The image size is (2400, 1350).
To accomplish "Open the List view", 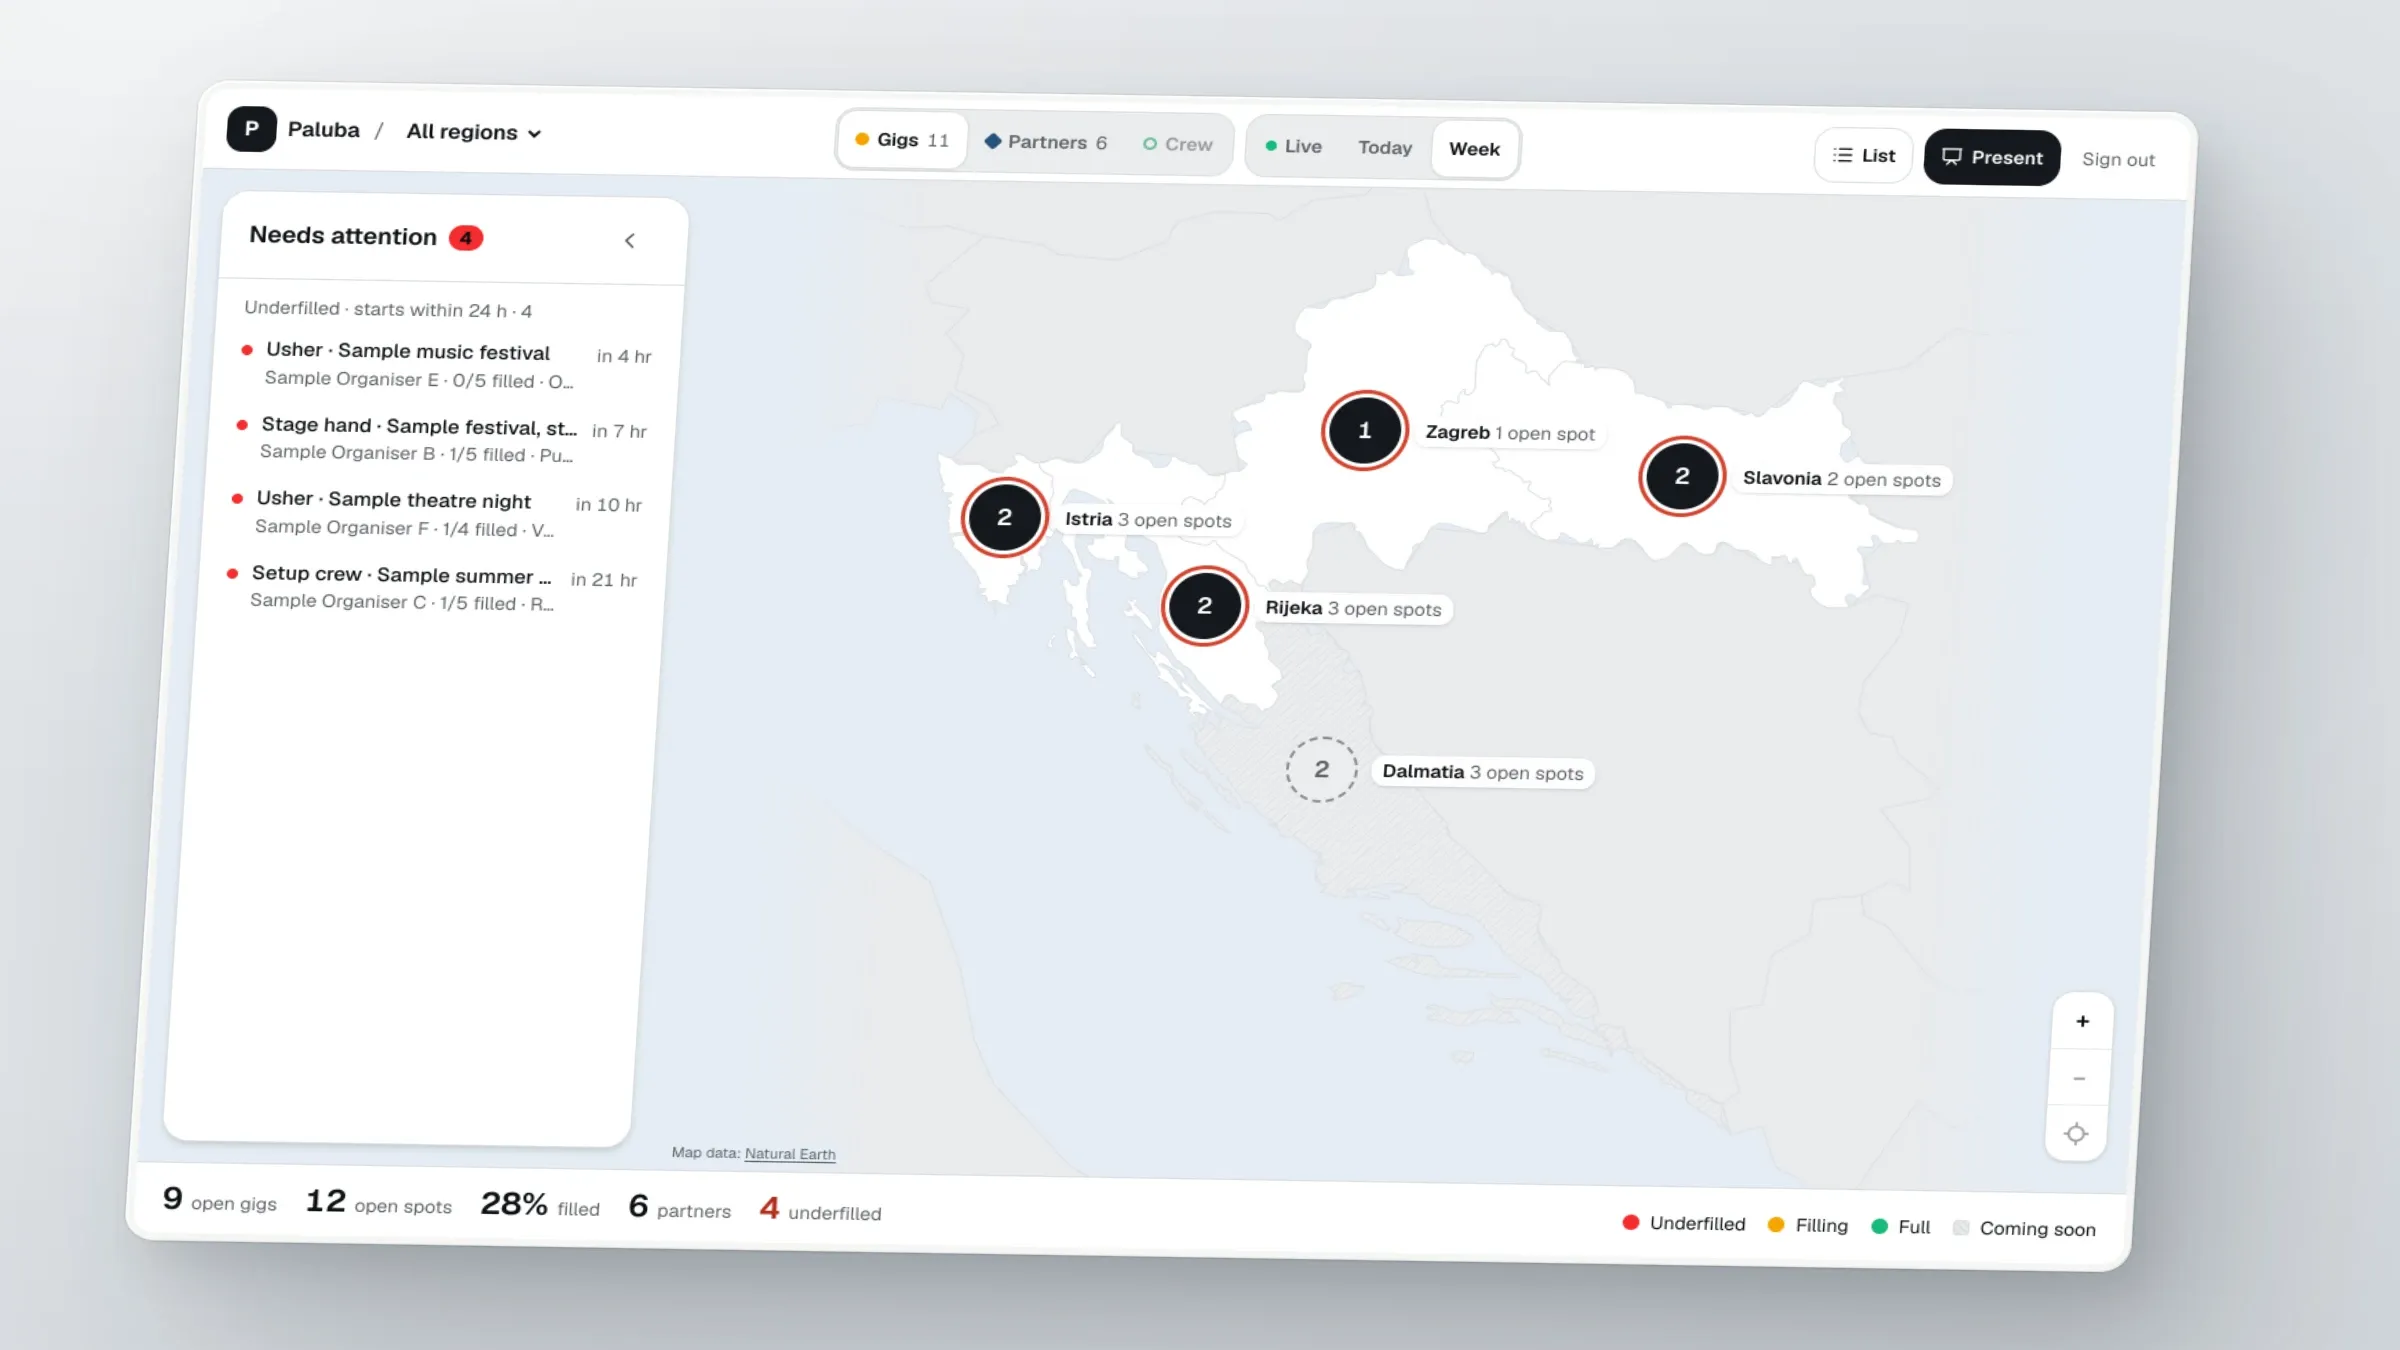I will pyautogui.click(x=1864, y=155).
